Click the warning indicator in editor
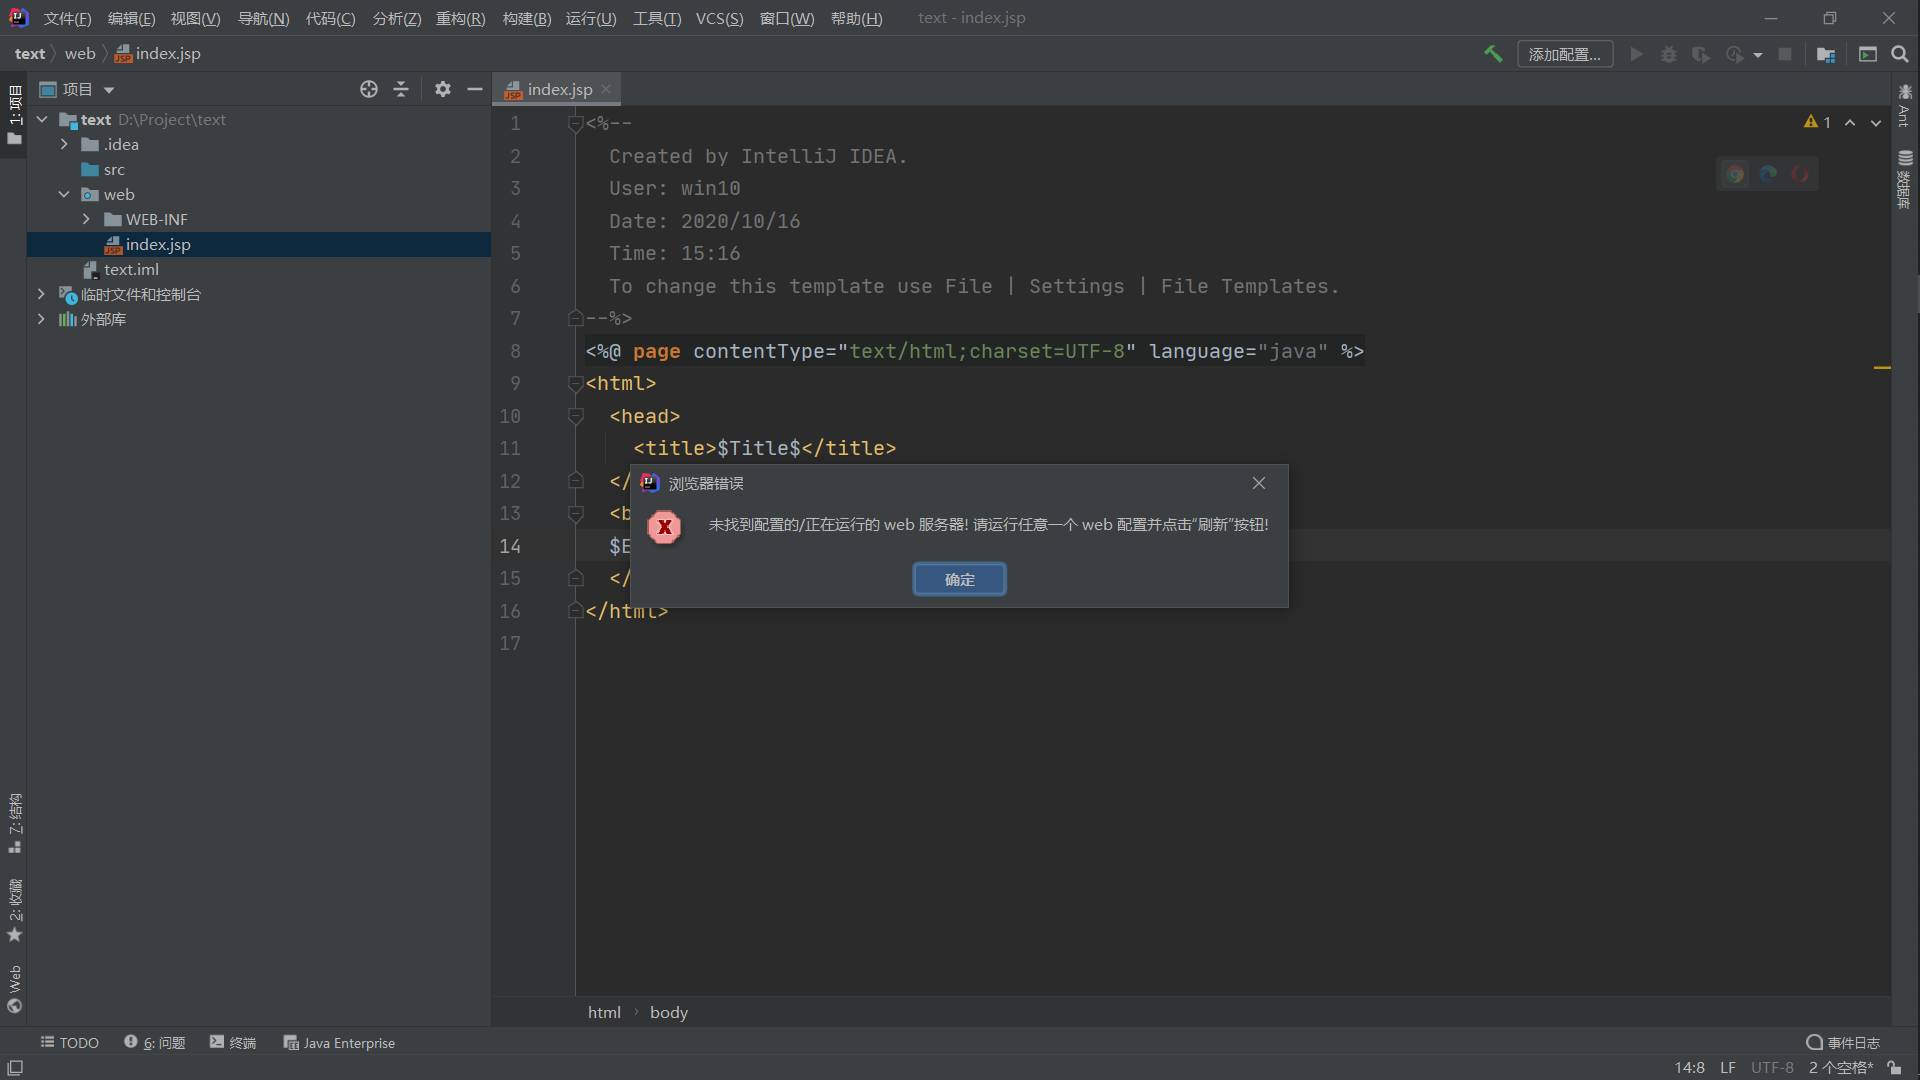The height and width of the screenshot is (1080, 1920). [x=1817, y=122]
